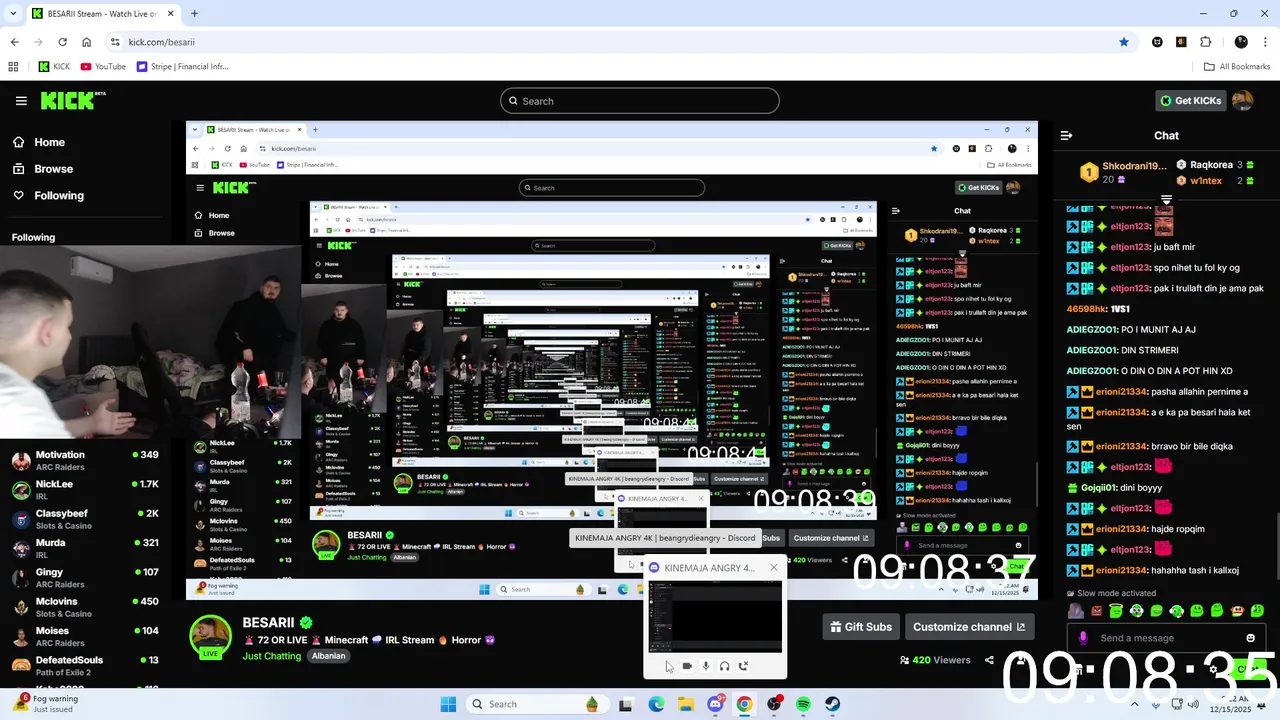Click the BESARII channel avatar

click(x=211, y=636)
